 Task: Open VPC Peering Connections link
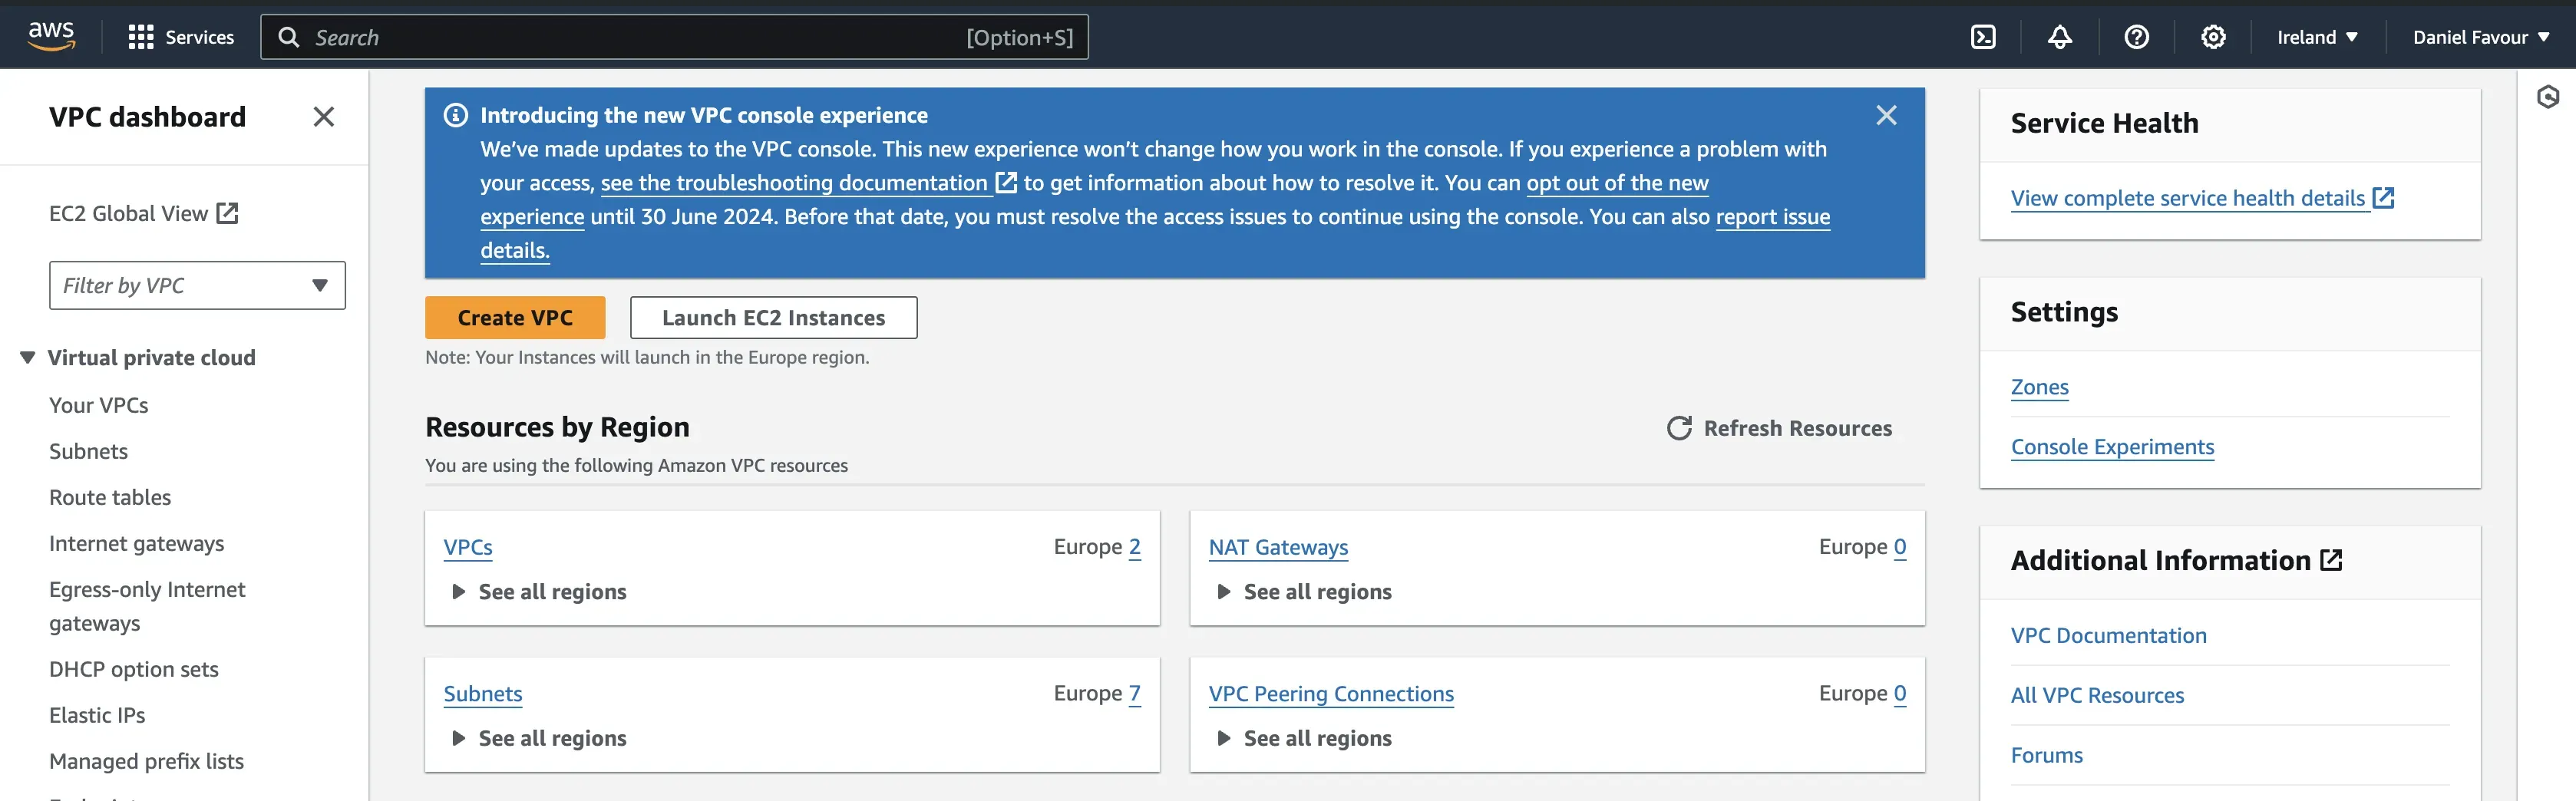pos(1331,693)
